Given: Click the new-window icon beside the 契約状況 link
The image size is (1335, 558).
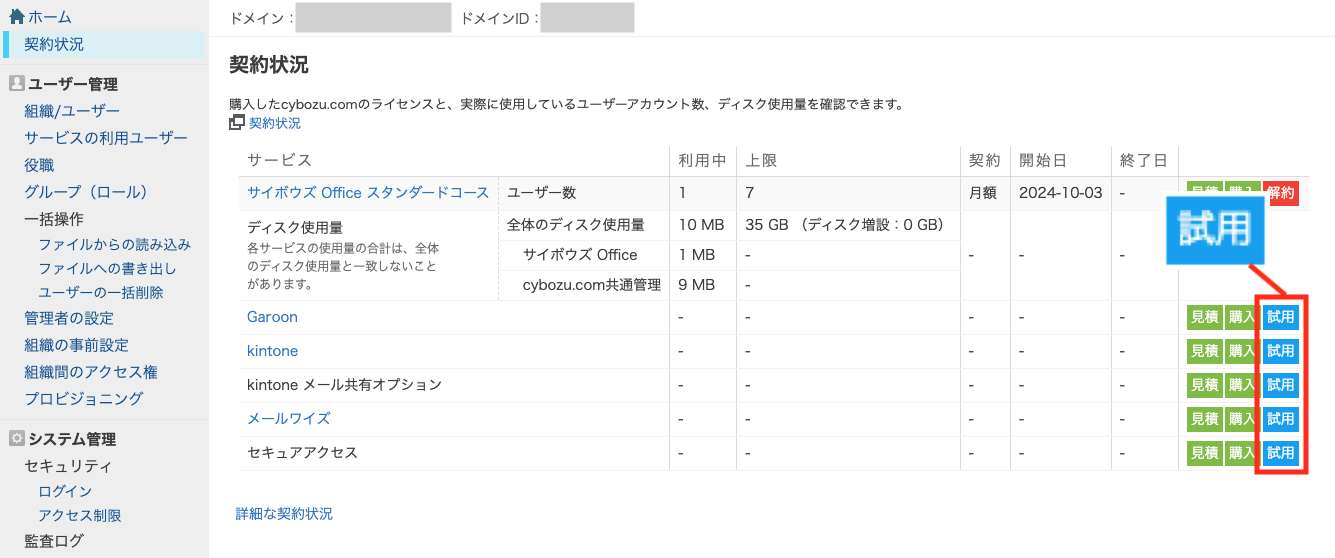Looking at the screenshot, I should point(237,123).
